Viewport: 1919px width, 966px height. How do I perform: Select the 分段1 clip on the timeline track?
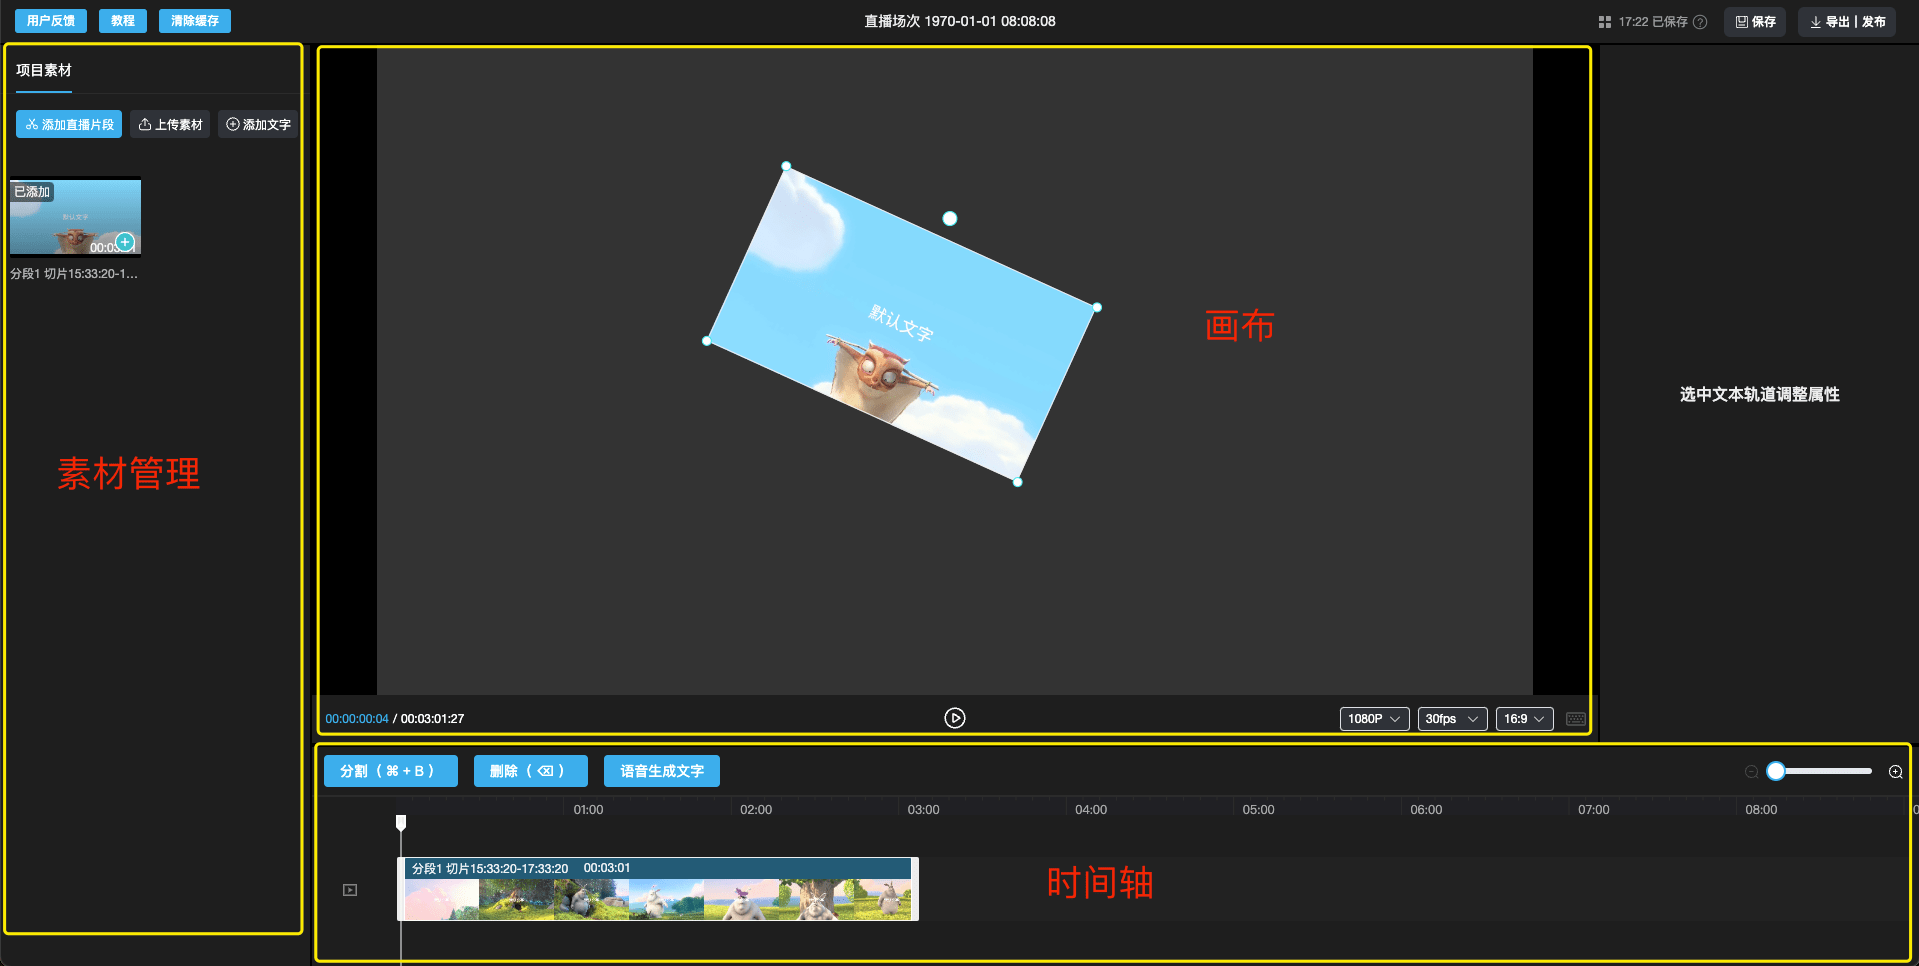coord(658,889)
